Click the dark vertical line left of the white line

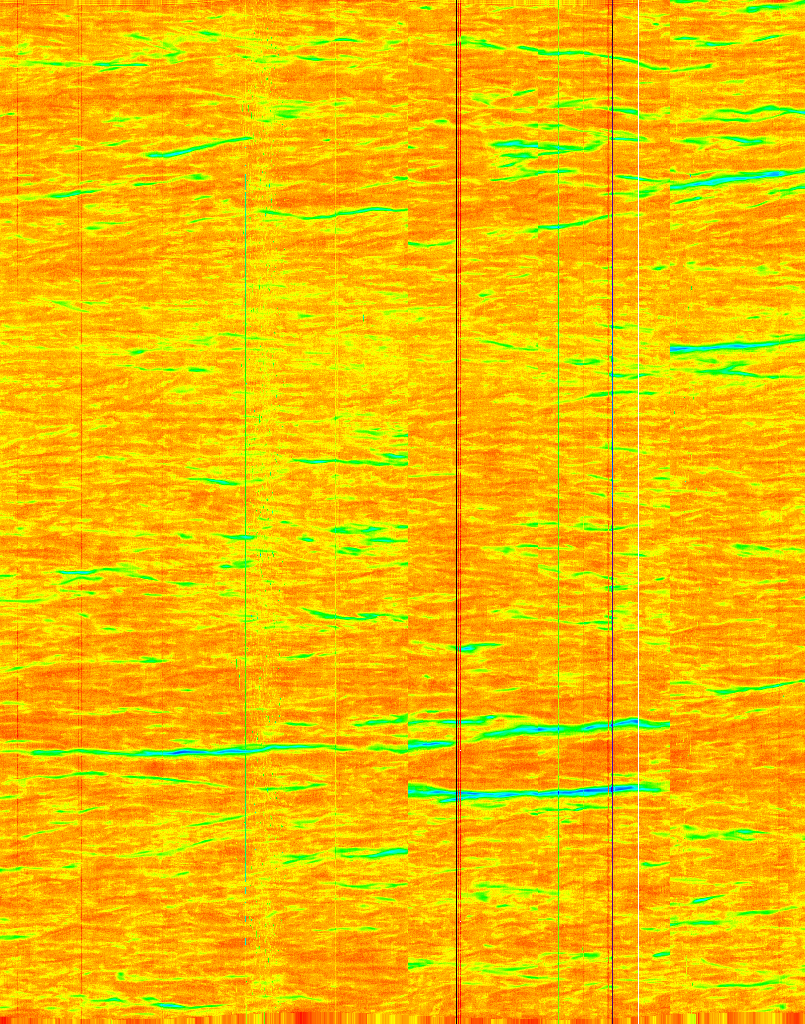click(611, 500)
